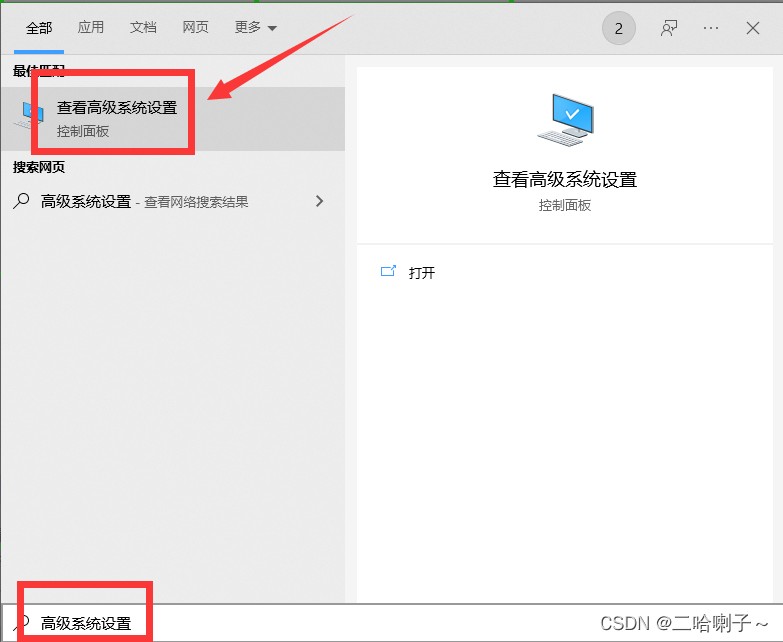
Task: Click the 控制面板 label in preview pane
Action: tap(565, 205)
